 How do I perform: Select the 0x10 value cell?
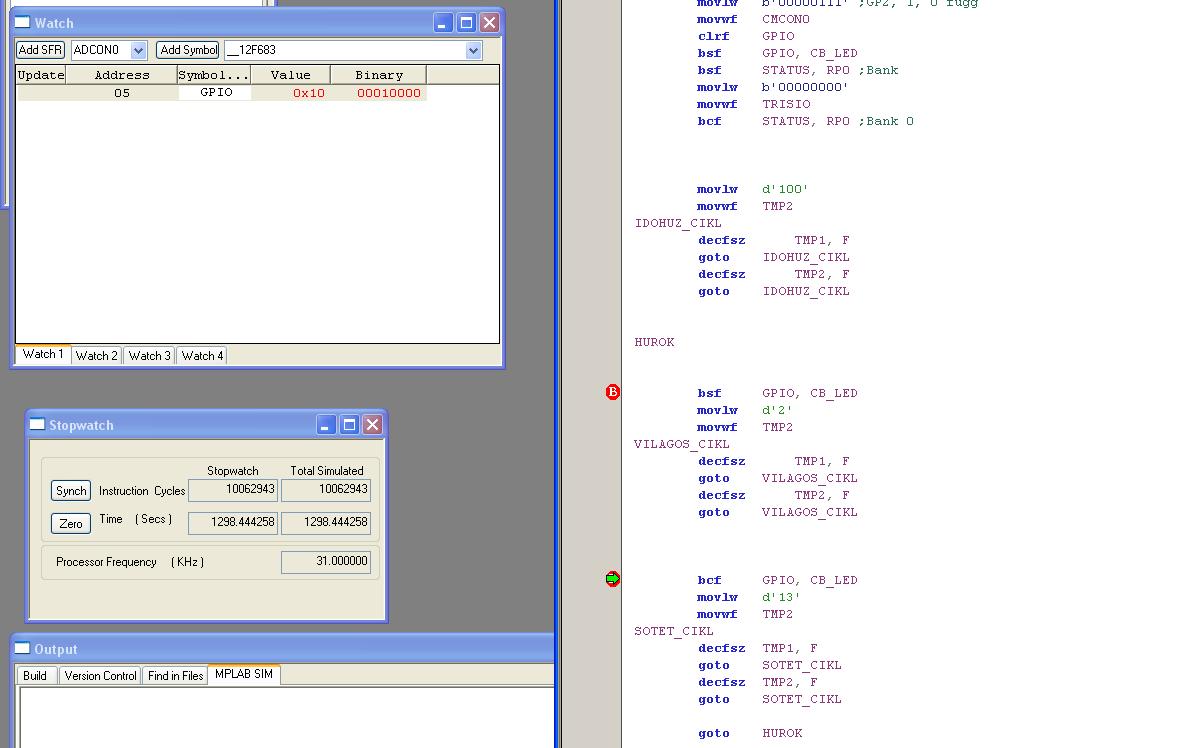tap(291, 93)
